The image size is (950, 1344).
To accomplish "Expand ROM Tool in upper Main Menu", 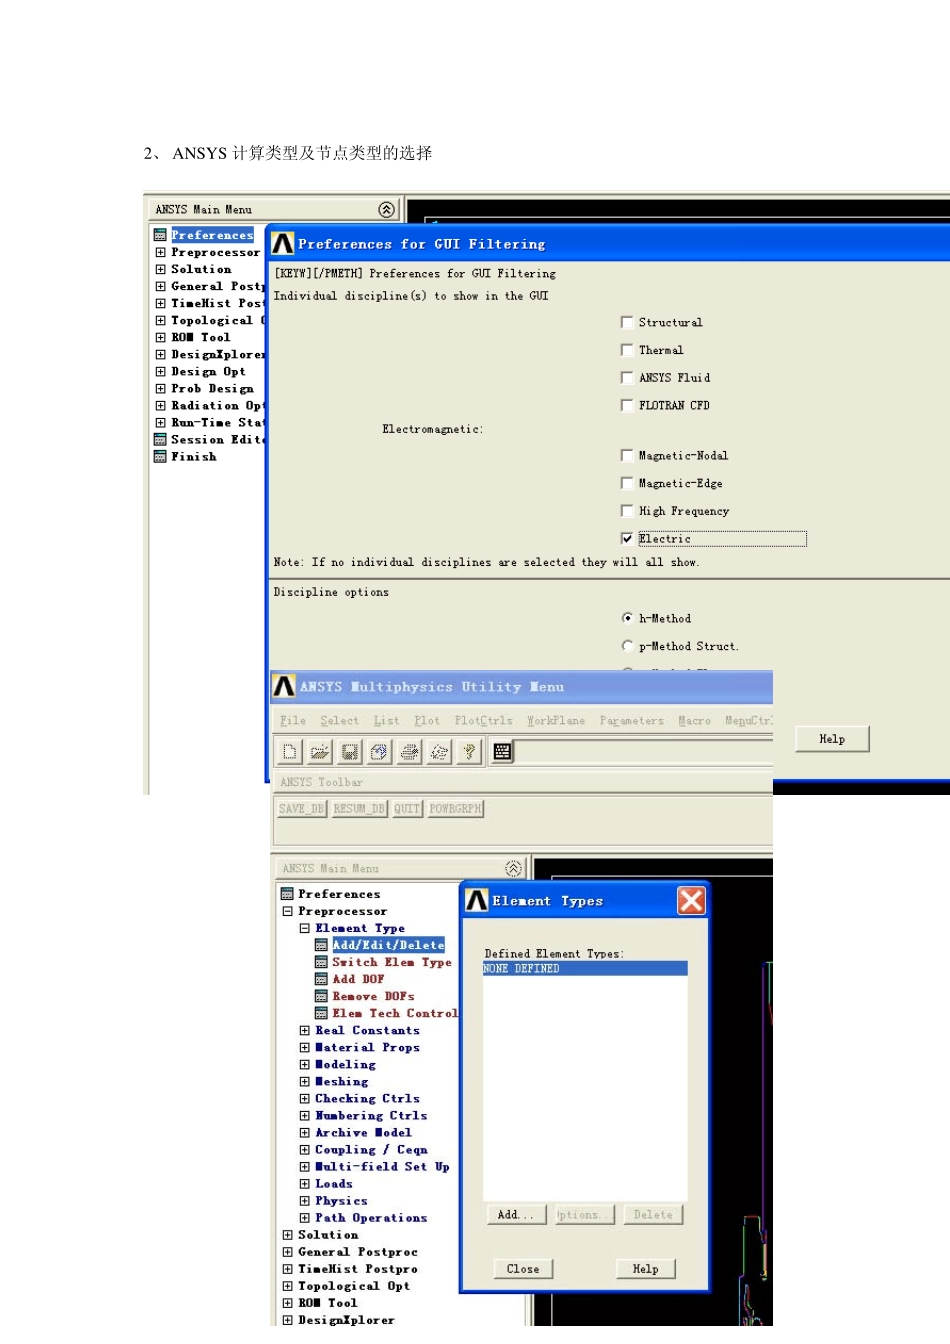I will [160, 337].
